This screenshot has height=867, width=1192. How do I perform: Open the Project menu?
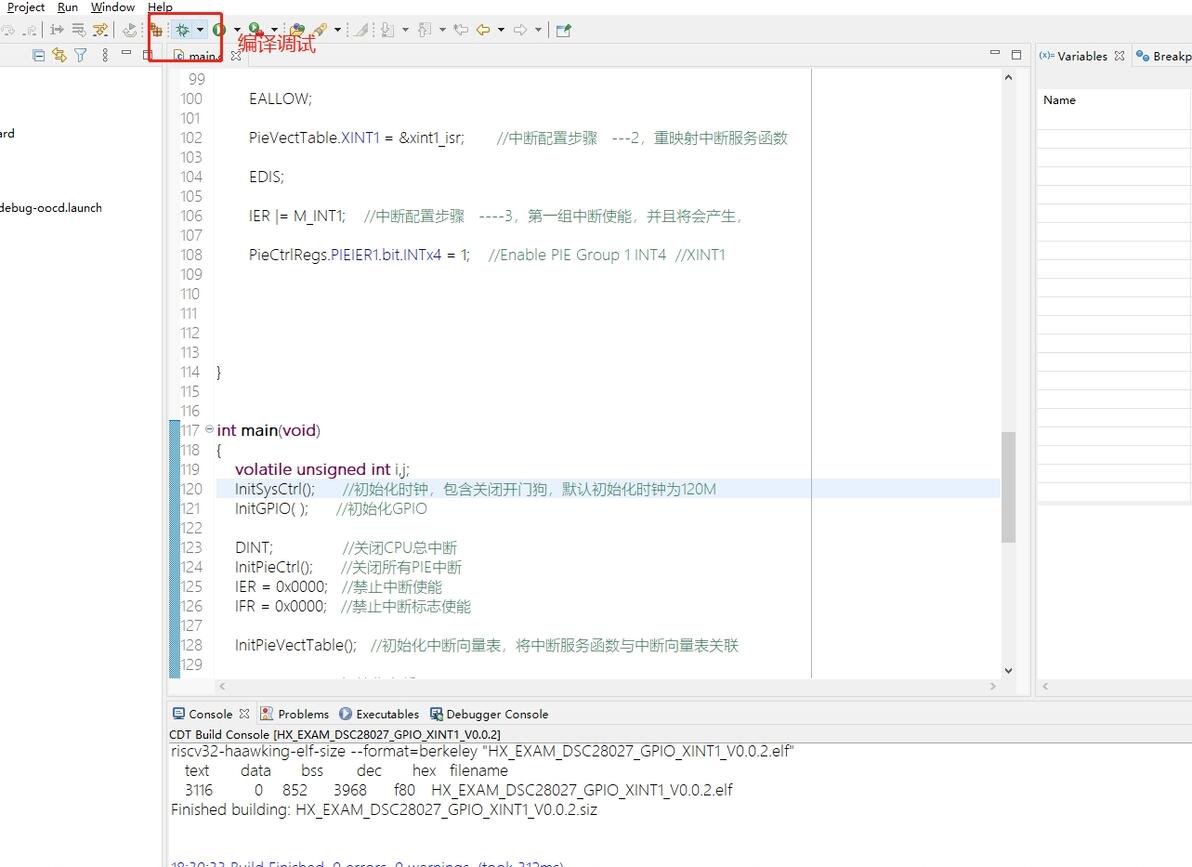tap(27, 7)
